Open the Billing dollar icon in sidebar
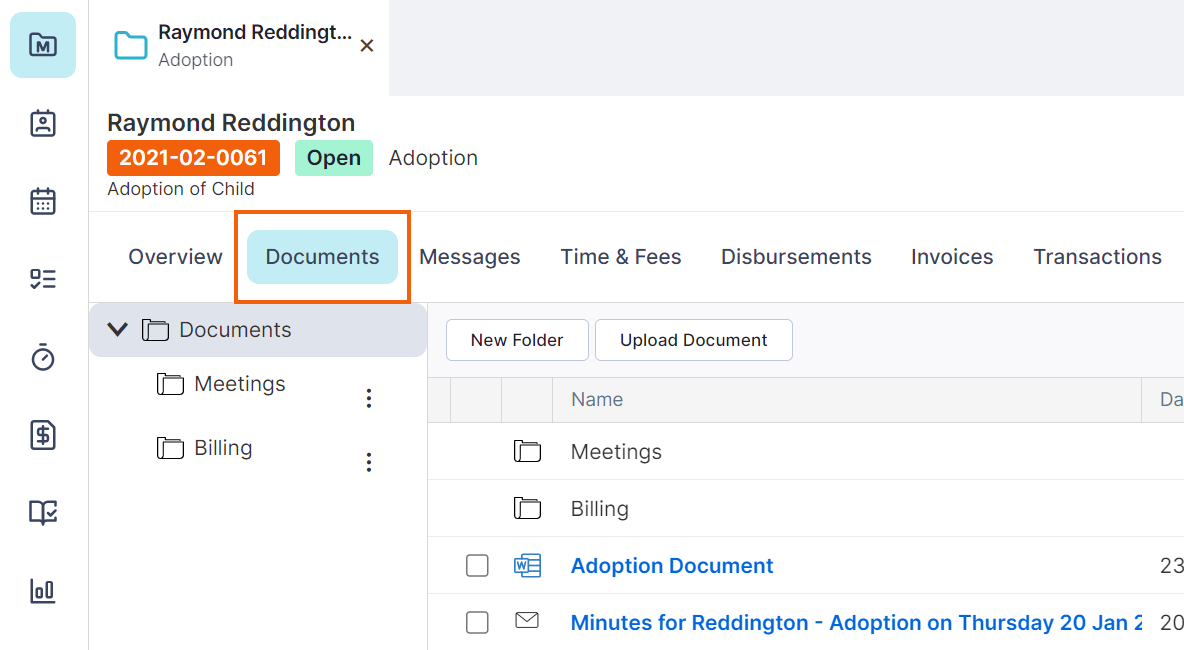The width and height of the screenshot is (1184, 650). [x=43, y=435]
